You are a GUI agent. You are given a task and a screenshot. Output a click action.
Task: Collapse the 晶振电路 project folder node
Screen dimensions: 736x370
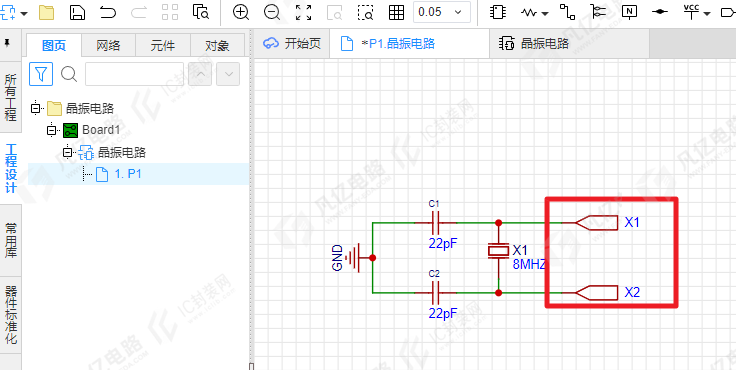[x=36, y=109]
